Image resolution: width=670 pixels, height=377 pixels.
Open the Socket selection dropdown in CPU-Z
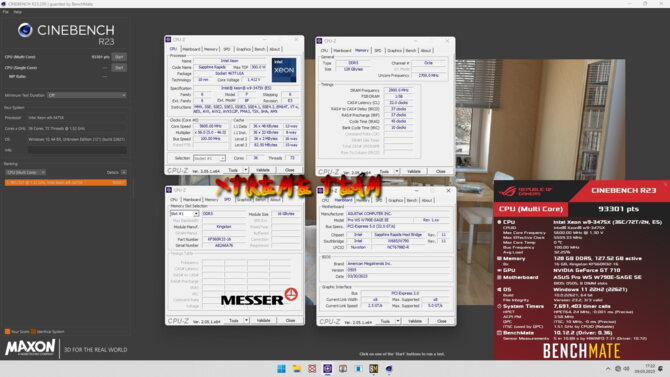coord(209,158)
